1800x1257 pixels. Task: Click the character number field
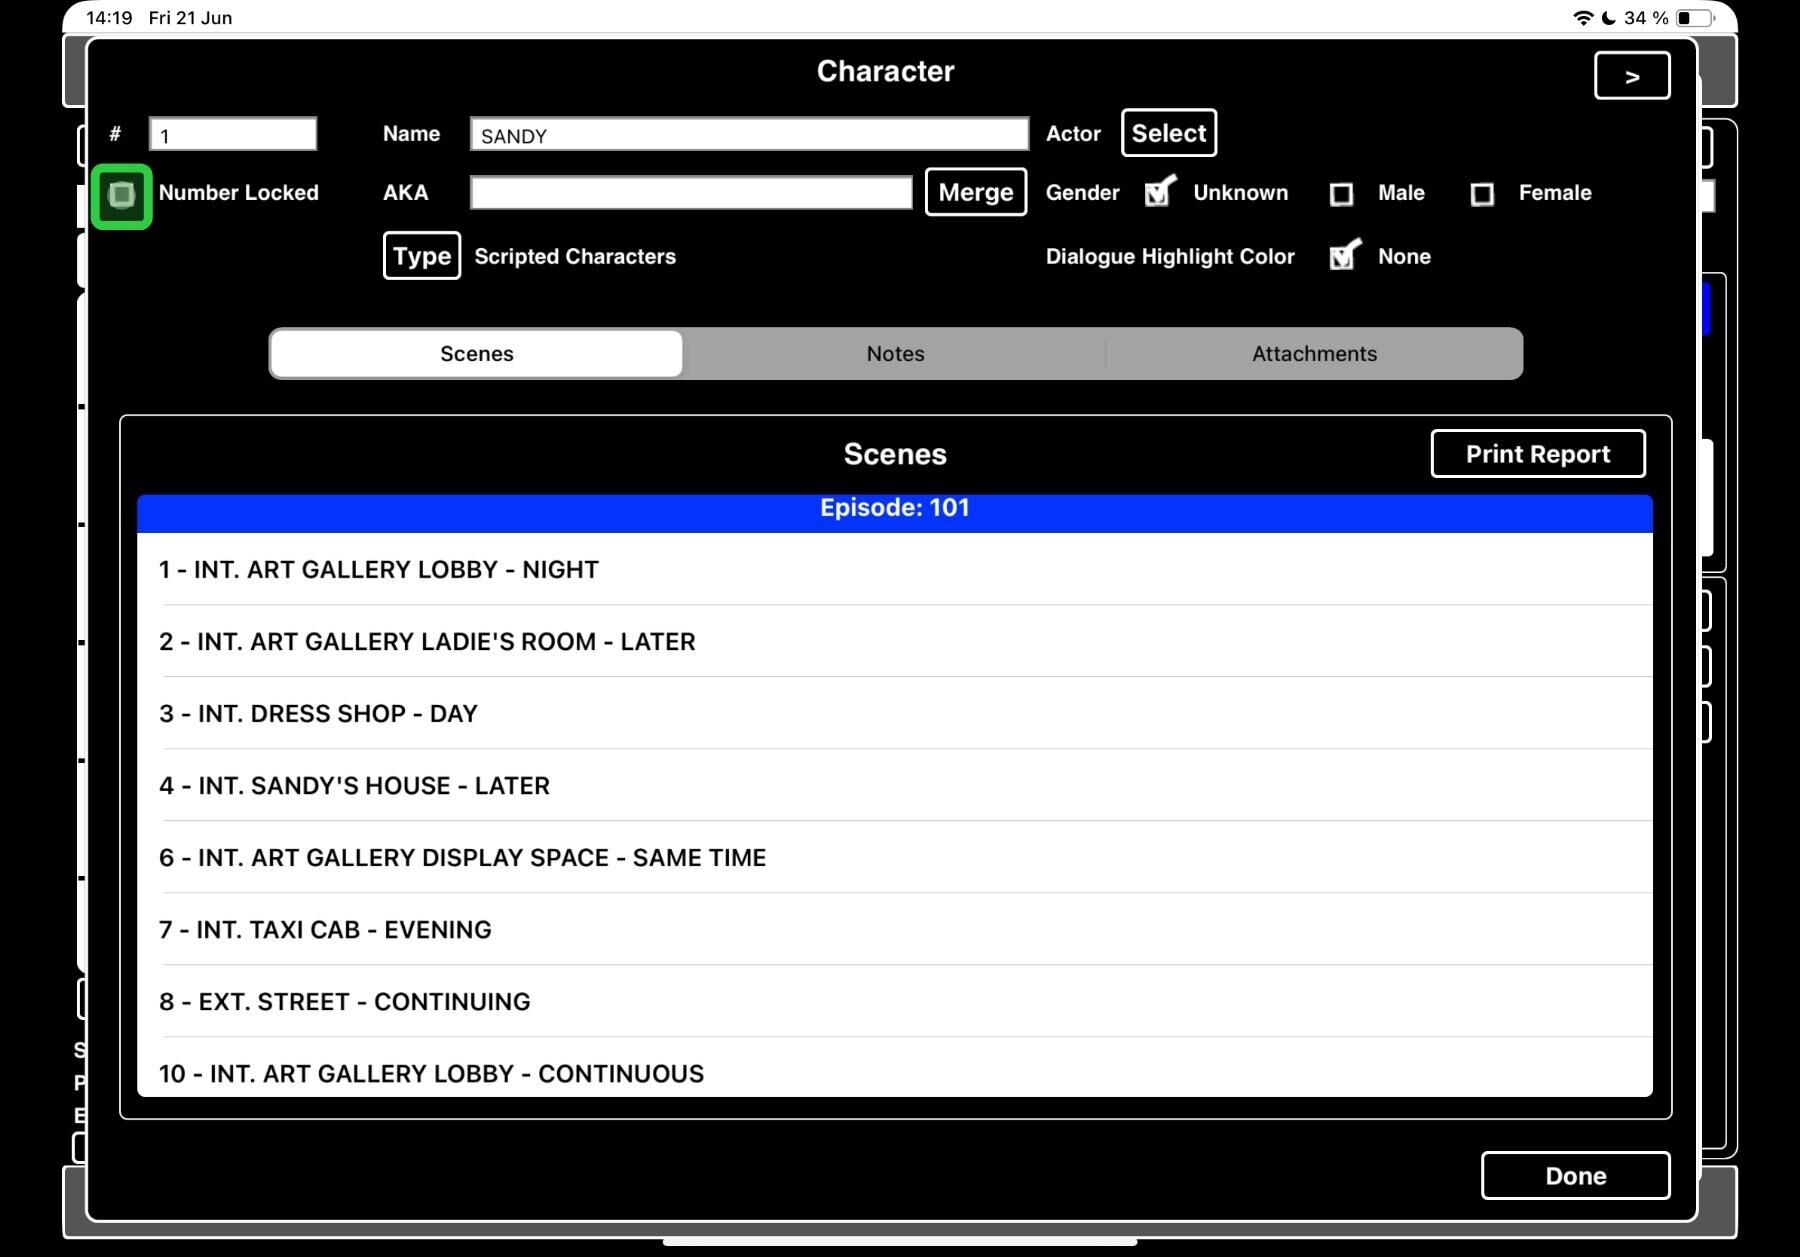point(233,135)
